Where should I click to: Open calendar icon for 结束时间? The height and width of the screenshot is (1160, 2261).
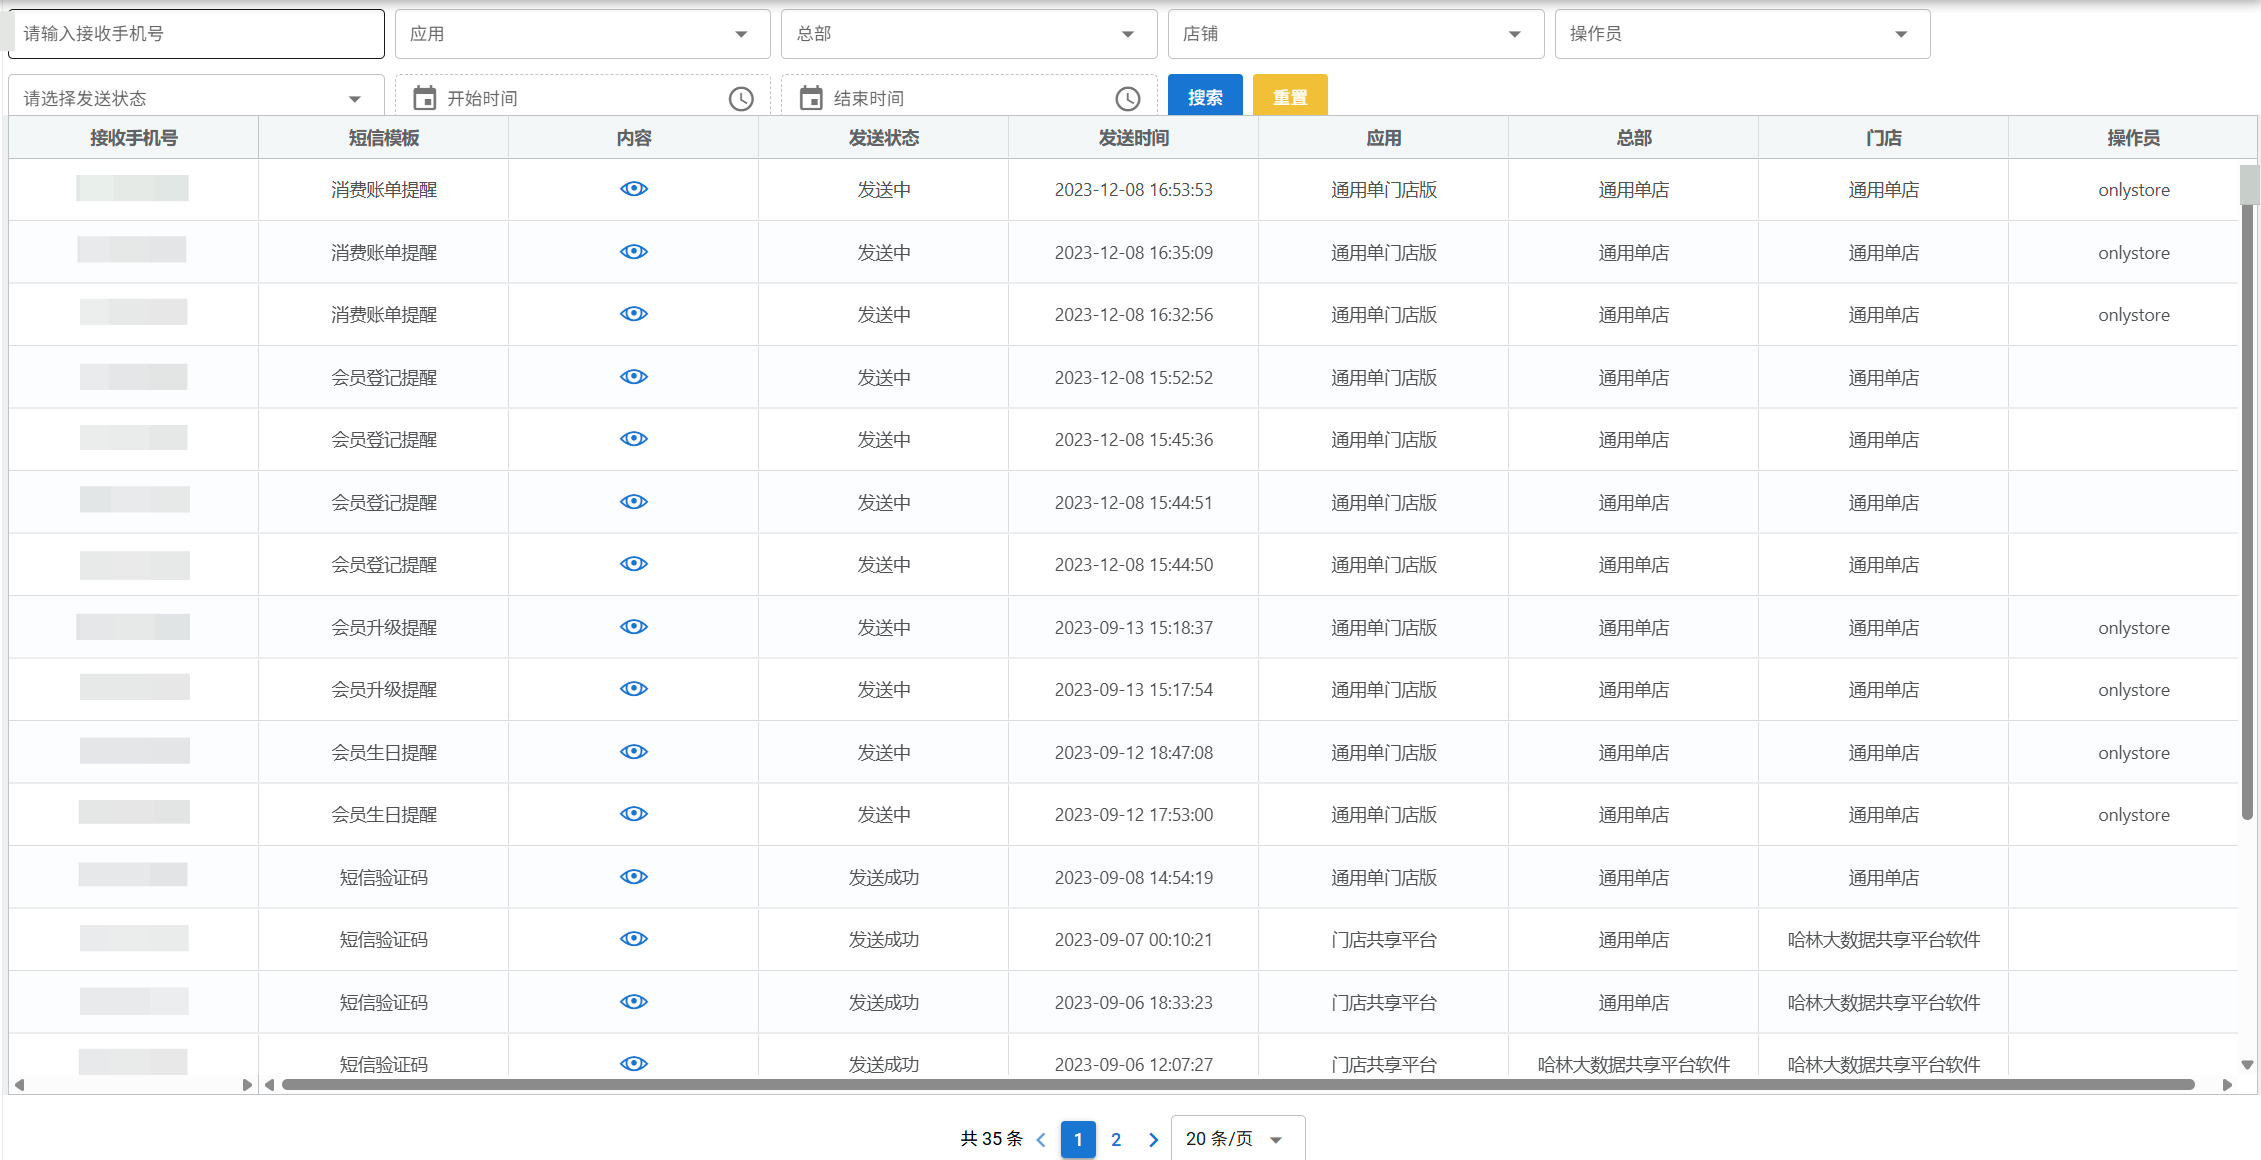(x=811, y=98)
